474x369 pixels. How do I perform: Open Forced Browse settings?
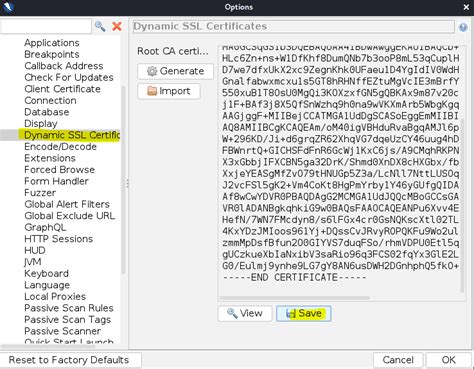coord(59,170)
